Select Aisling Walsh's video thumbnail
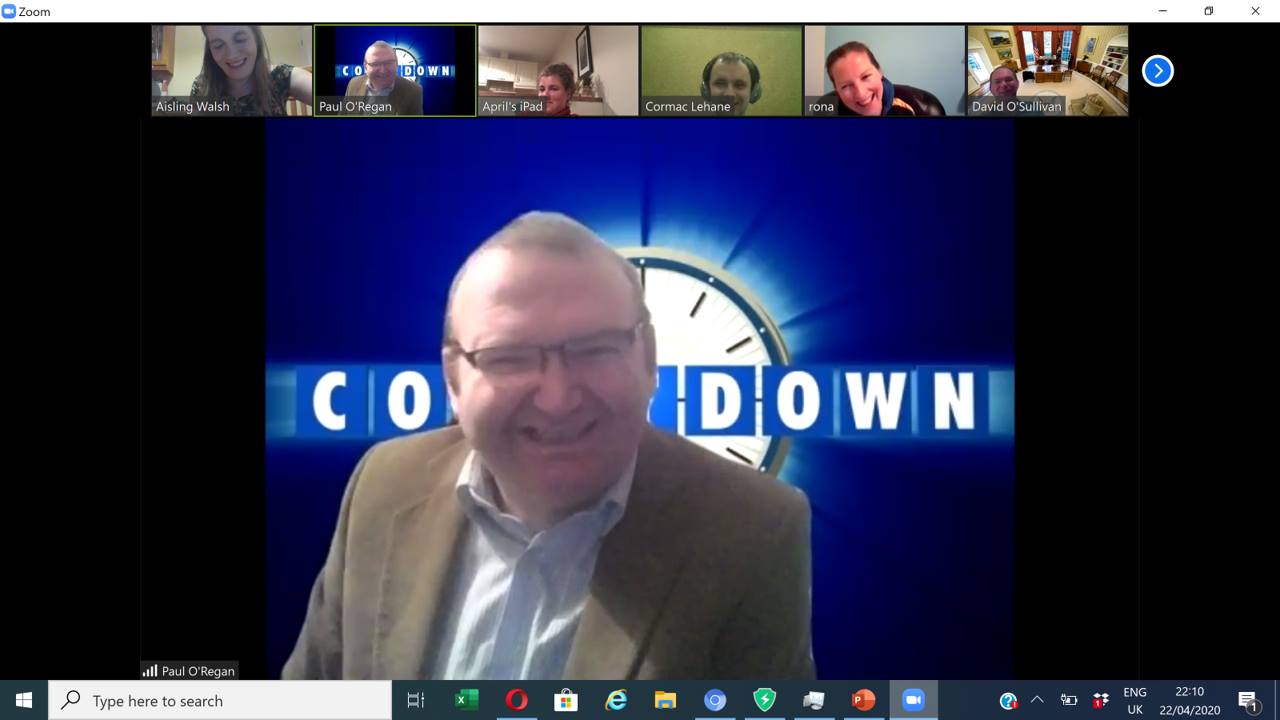Screen dimensions: 1280x720 tap(232, 70)
